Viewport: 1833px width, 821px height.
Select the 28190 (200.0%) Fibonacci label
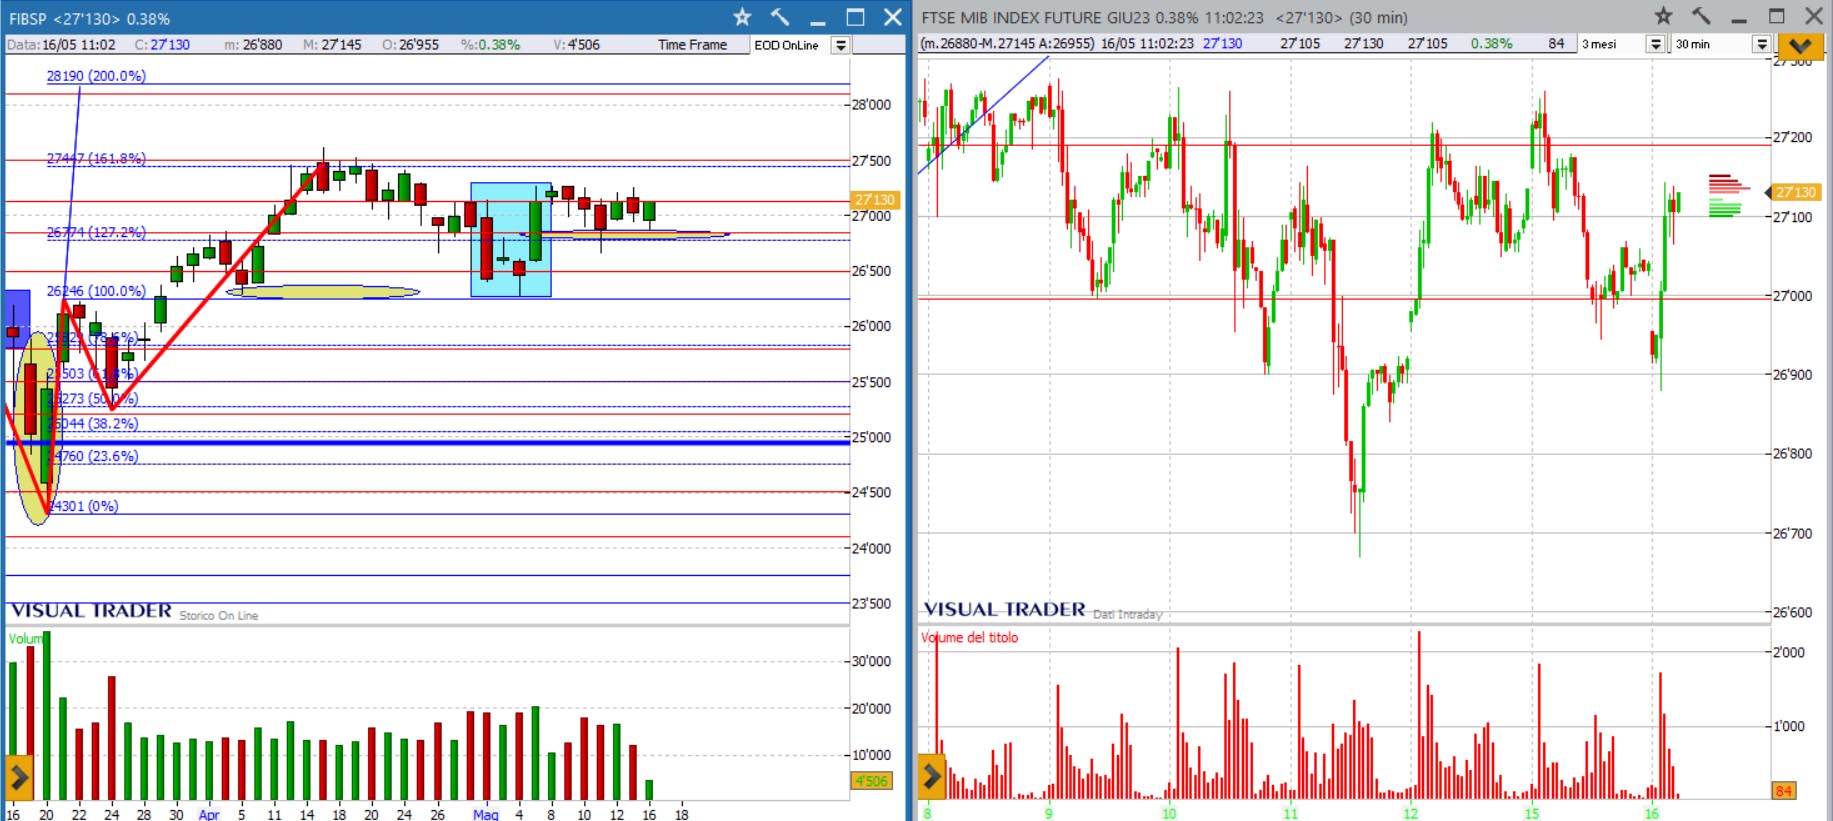96,76
